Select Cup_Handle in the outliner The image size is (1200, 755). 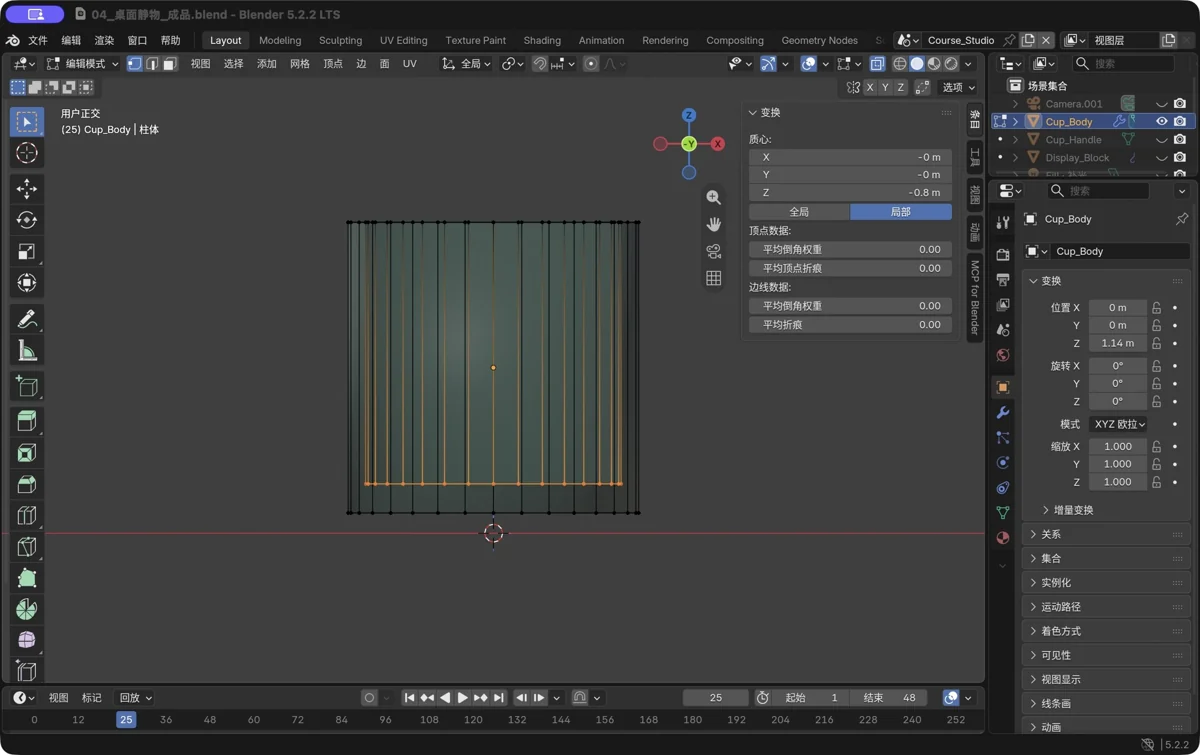(x=1073, y=140)
